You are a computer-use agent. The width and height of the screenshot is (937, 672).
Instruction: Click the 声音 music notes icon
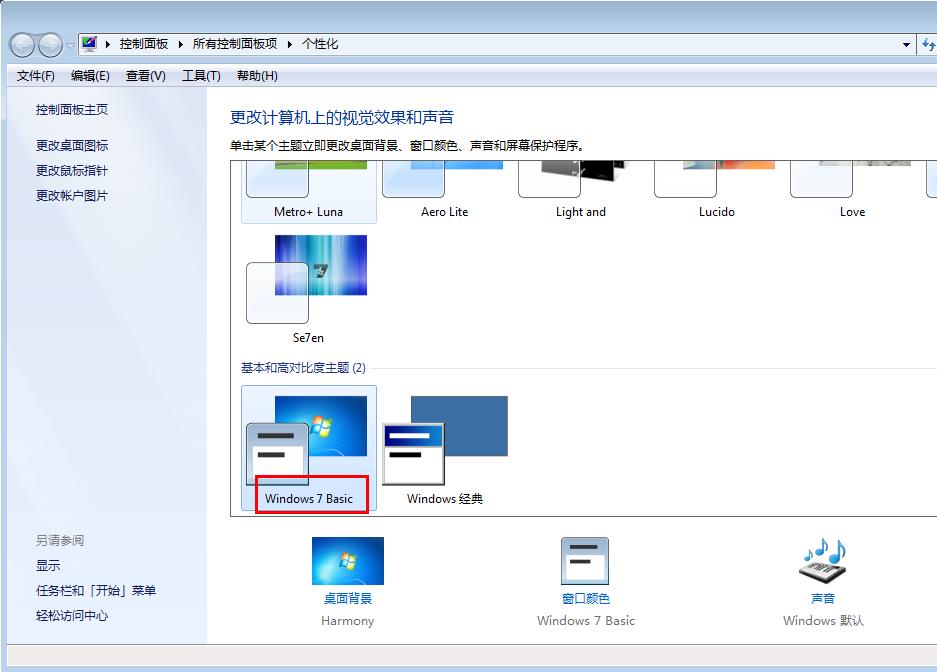tap(823, 561)
